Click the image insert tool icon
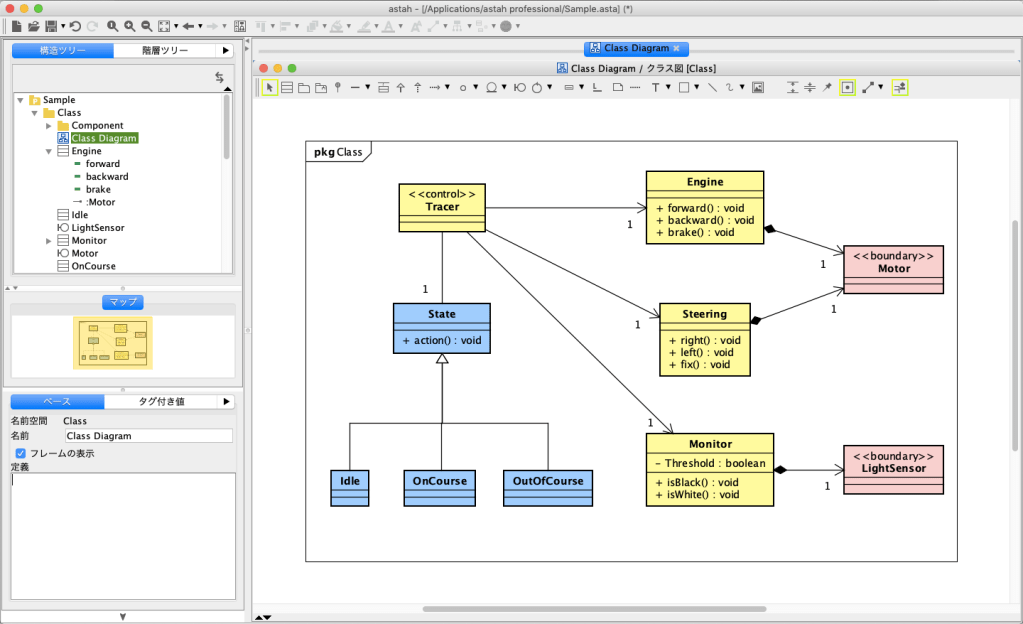The image size is (1023, 624). pyautogui.click(x=758, y=88)
